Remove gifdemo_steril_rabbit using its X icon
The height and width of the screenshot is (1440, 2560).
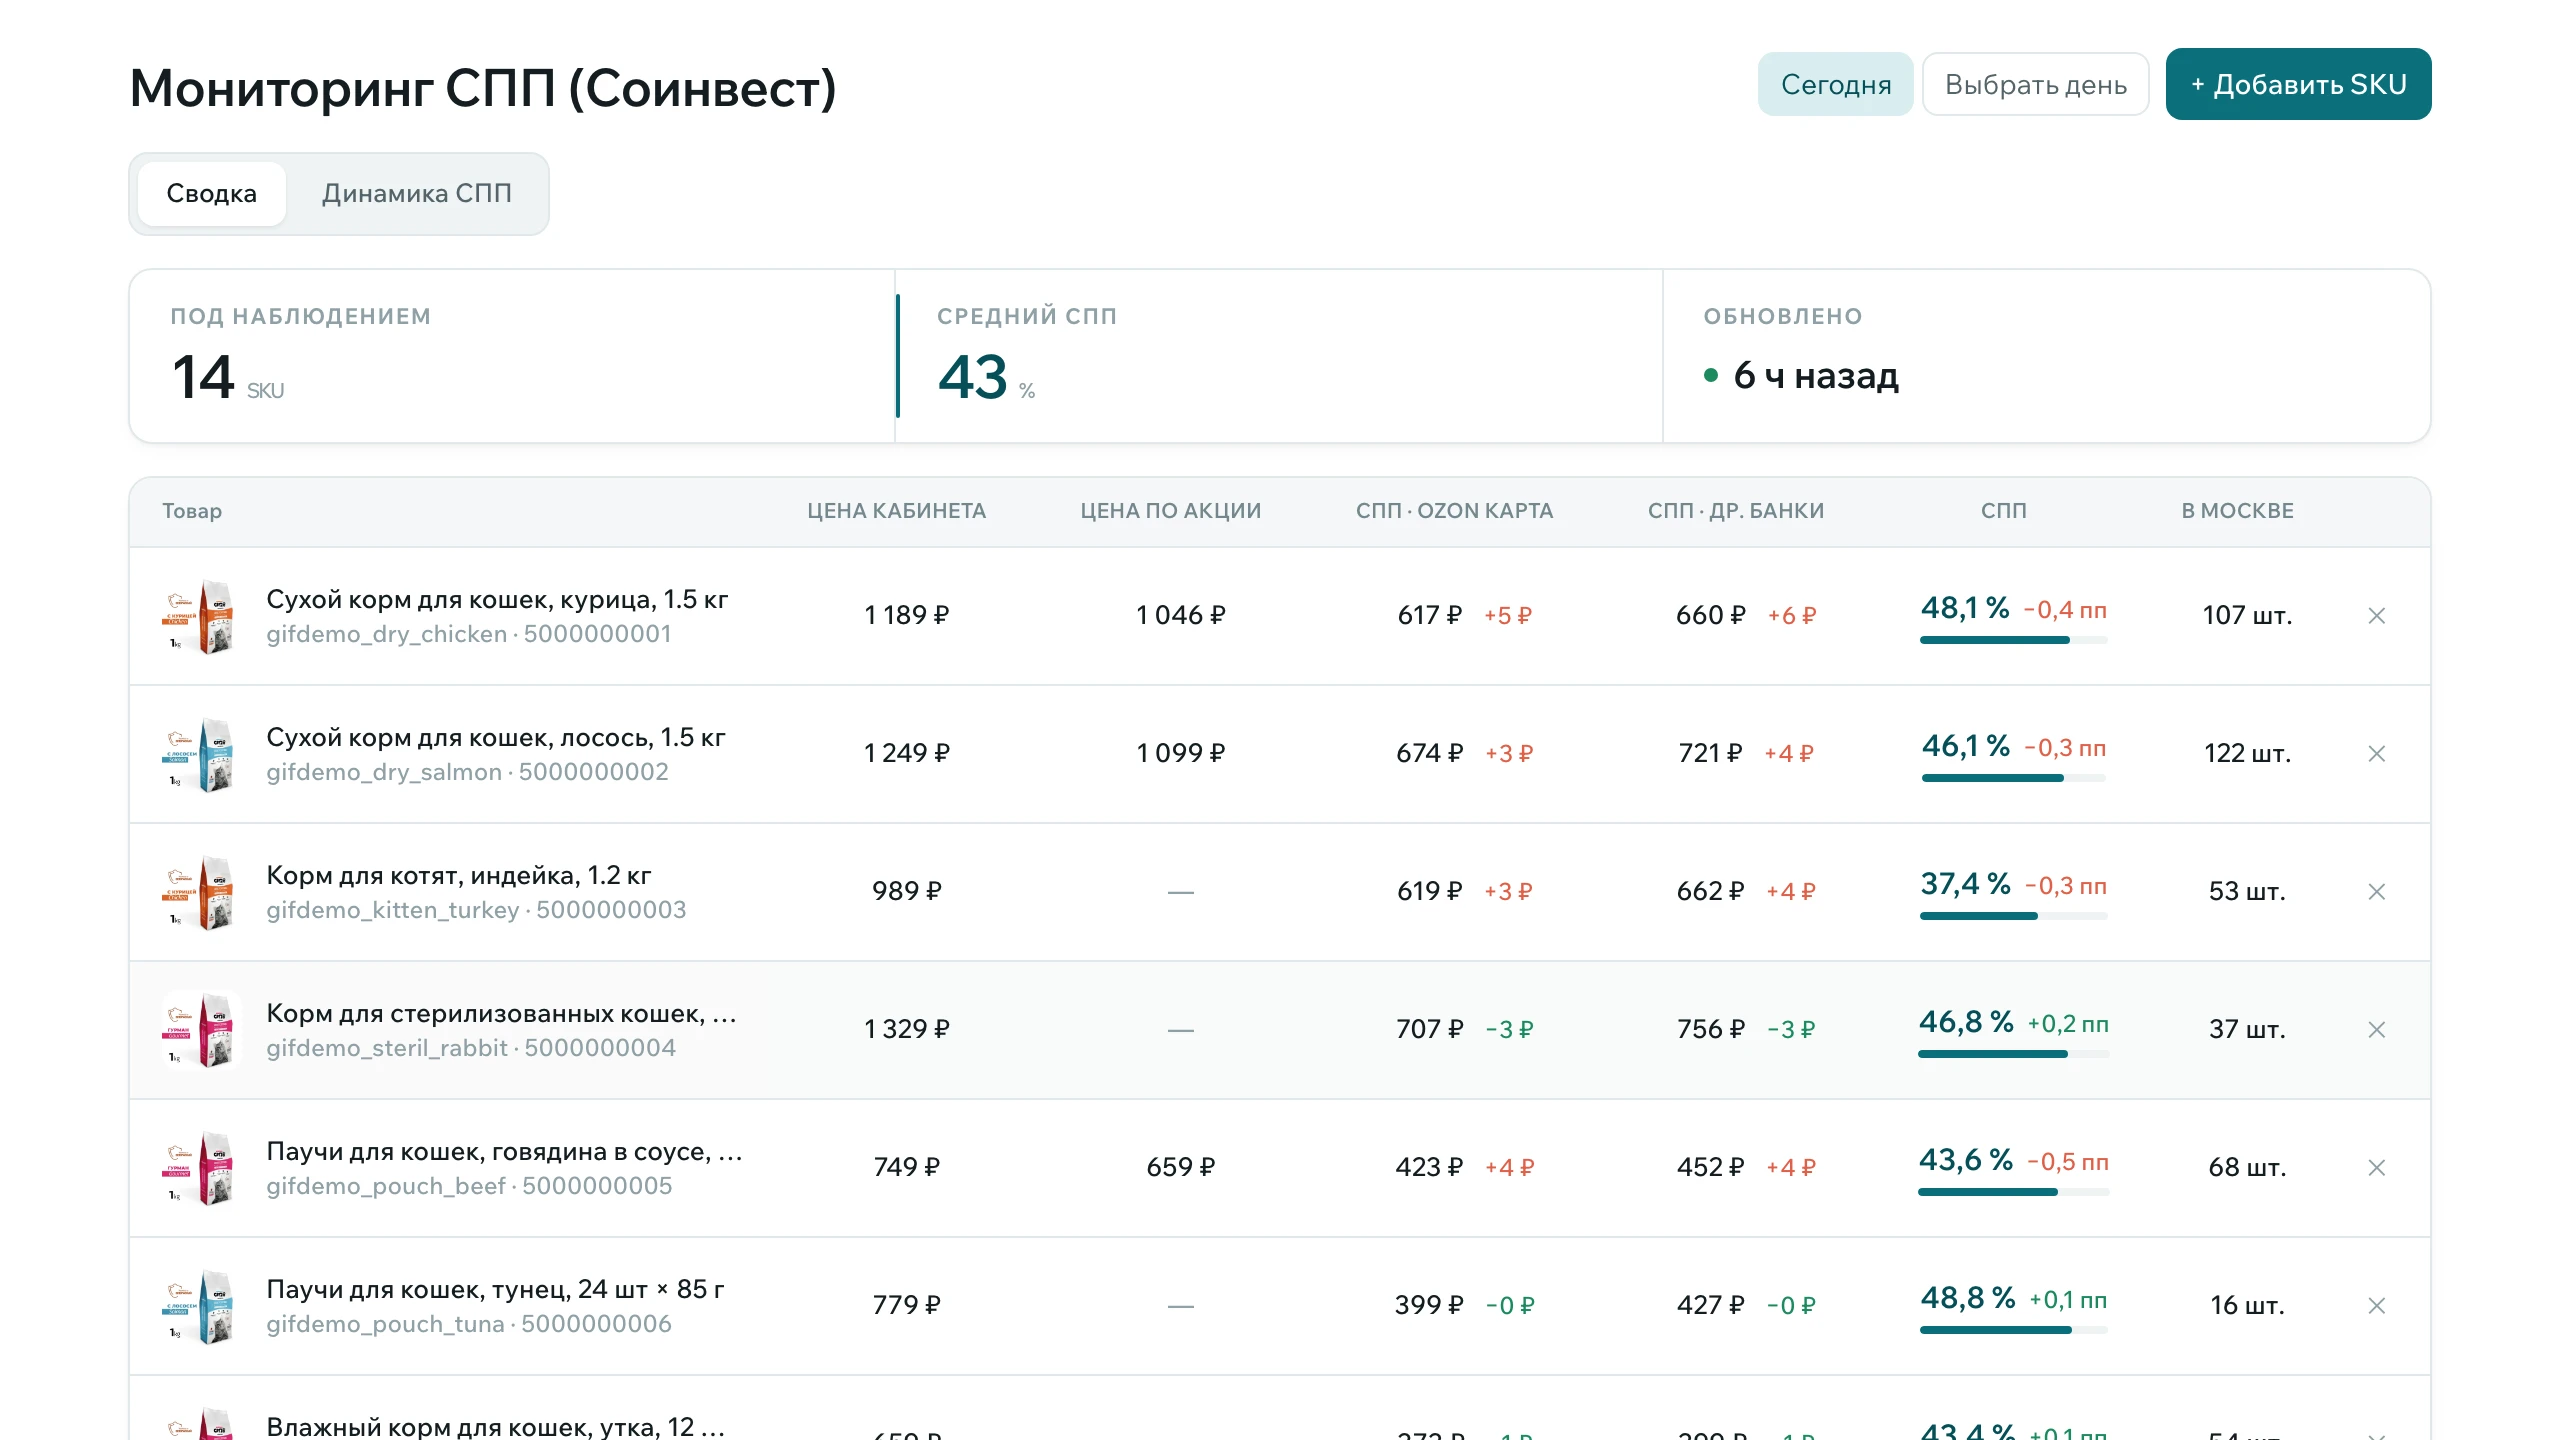(x=2377, y=1030)
